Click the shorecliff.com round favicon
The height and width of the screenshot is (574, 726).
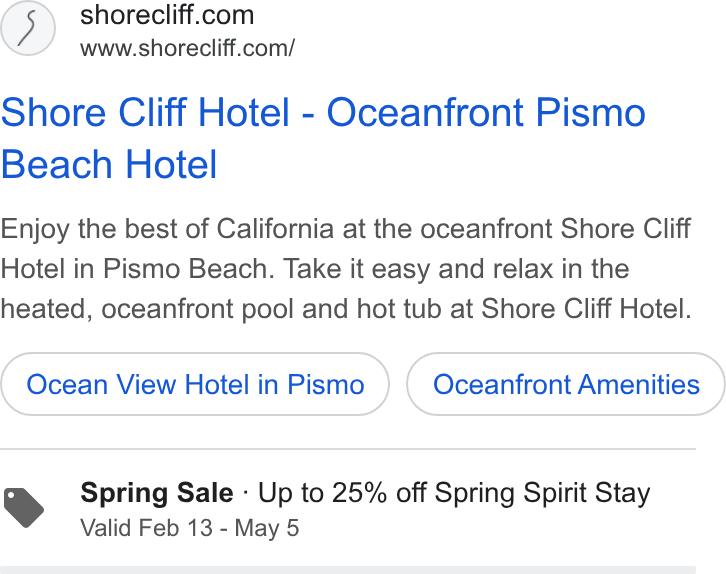[28, 28]
